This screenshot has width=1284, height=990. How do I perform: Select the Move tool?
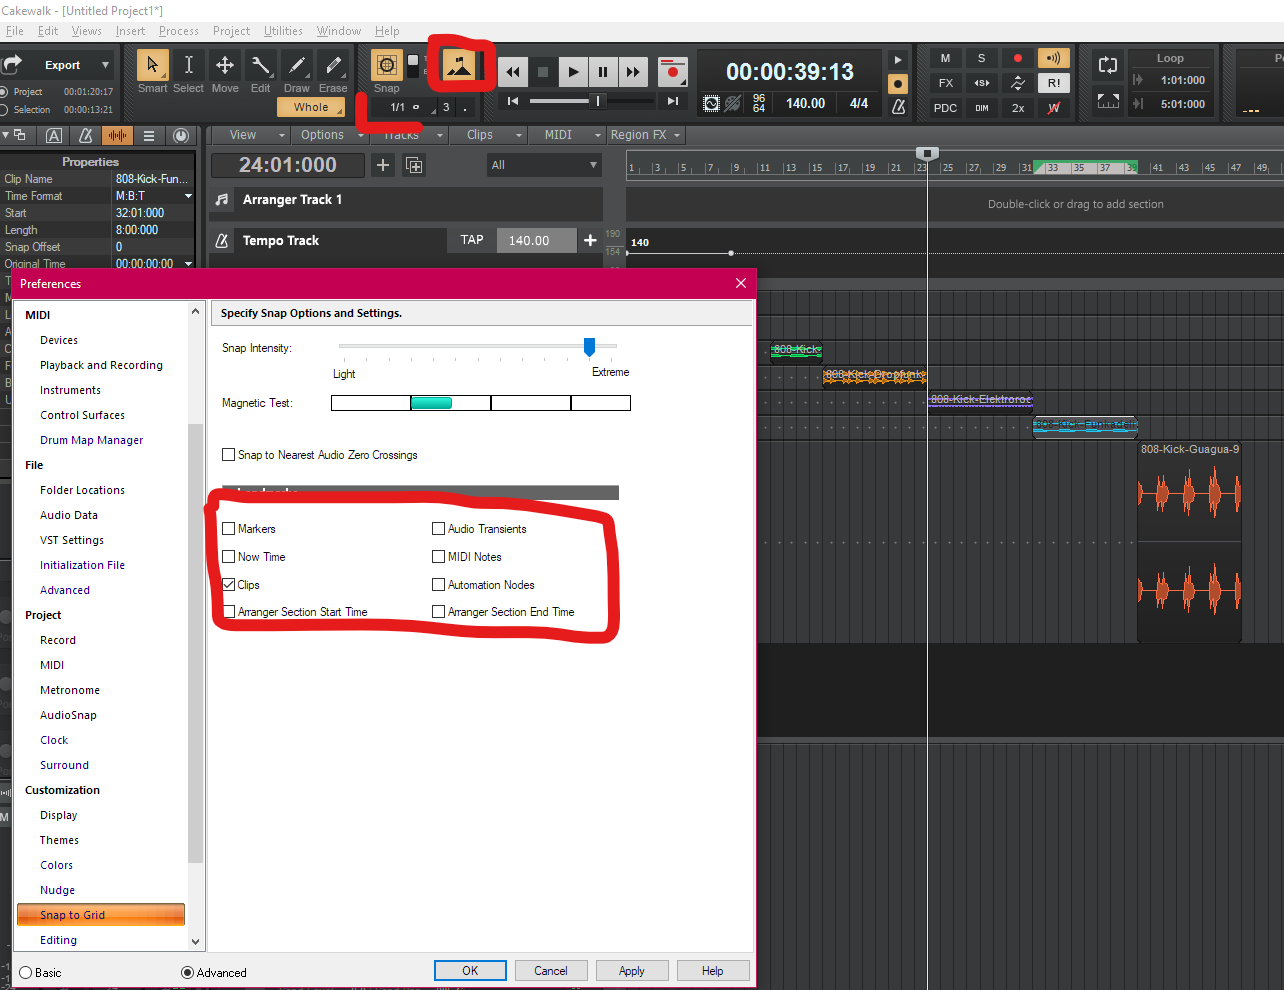[225, 65]
